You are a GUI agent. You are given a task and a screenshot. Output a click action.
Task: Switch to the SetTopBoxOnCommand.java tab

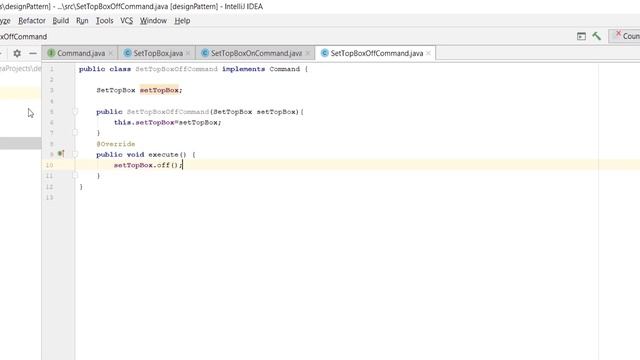coord(256,53)
